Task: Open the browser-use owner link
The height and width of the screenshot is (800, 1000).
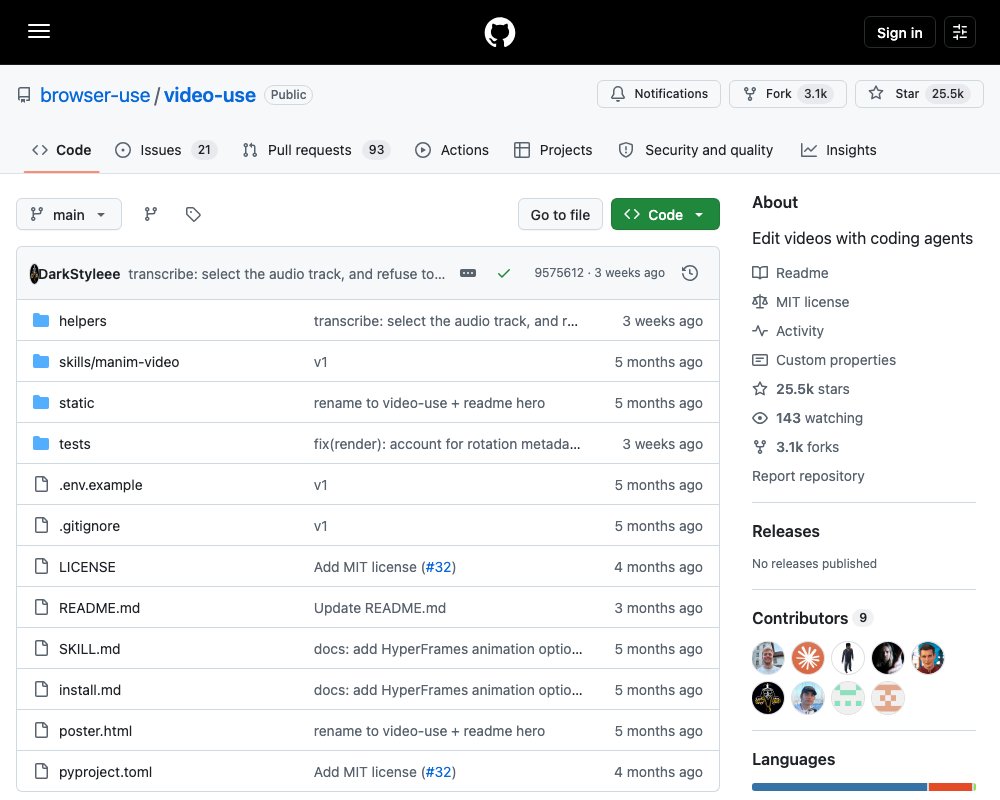Action: (95, 95)
